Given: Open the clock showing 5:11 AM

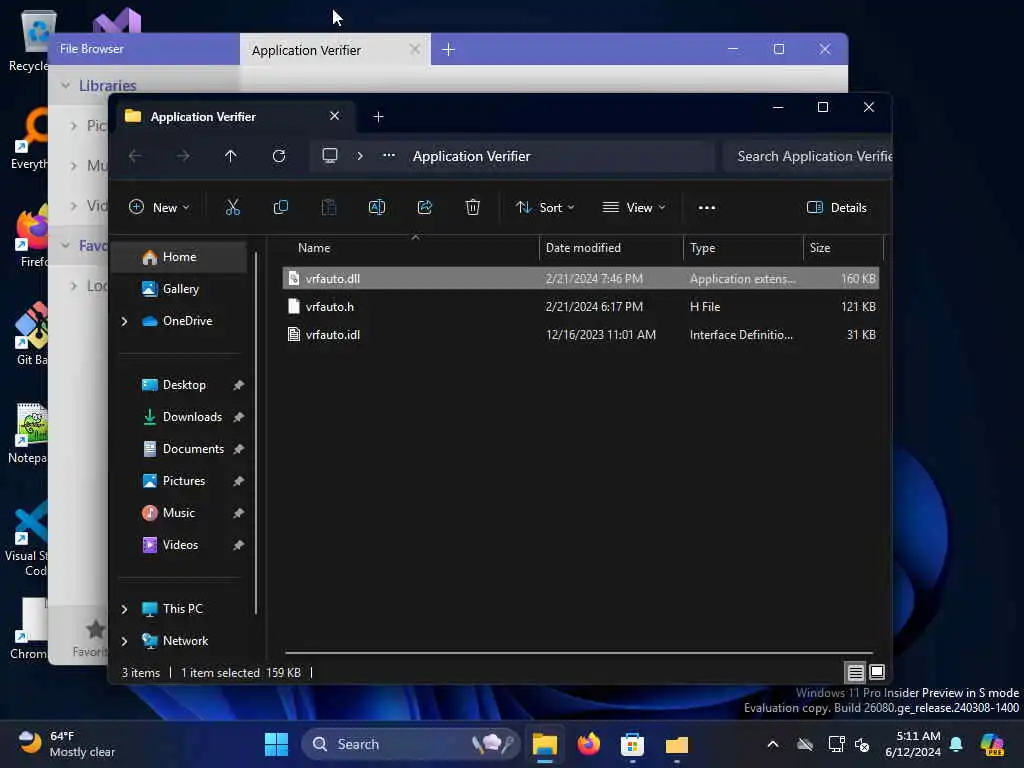Looking at the screenshot, I should coord(912,744).
